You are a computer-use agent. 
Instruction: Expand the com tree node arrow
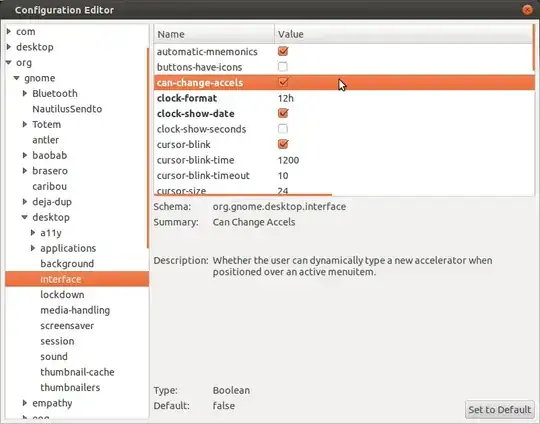point(9,31)
